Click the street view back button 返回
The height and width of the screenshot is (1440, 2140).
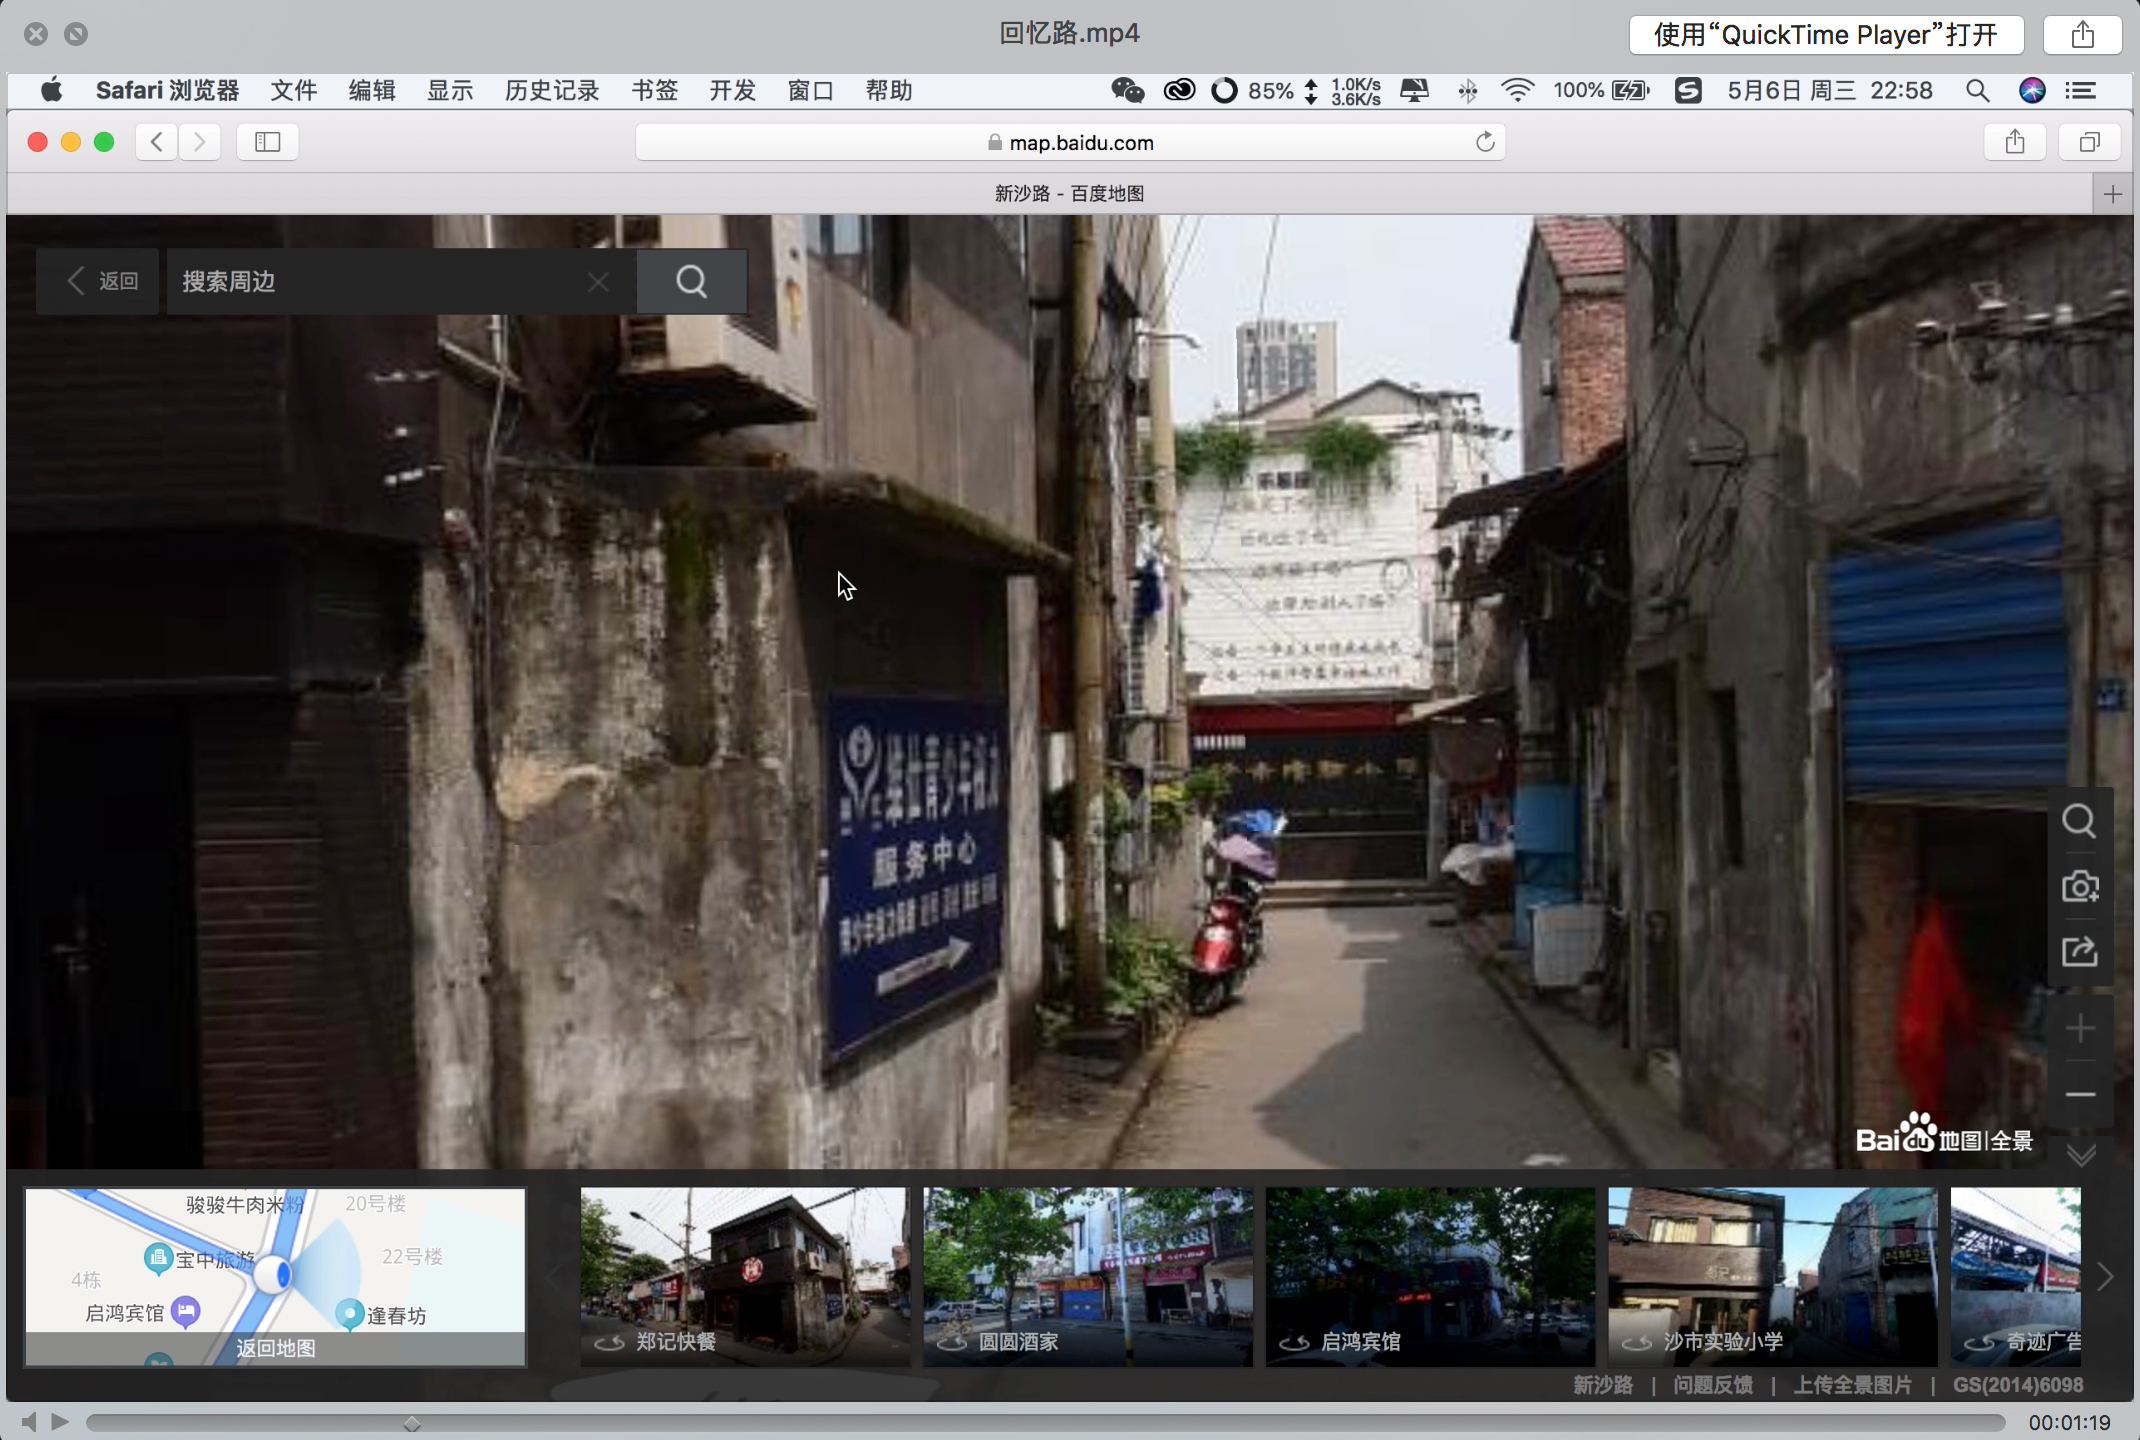tap(98, 281)
